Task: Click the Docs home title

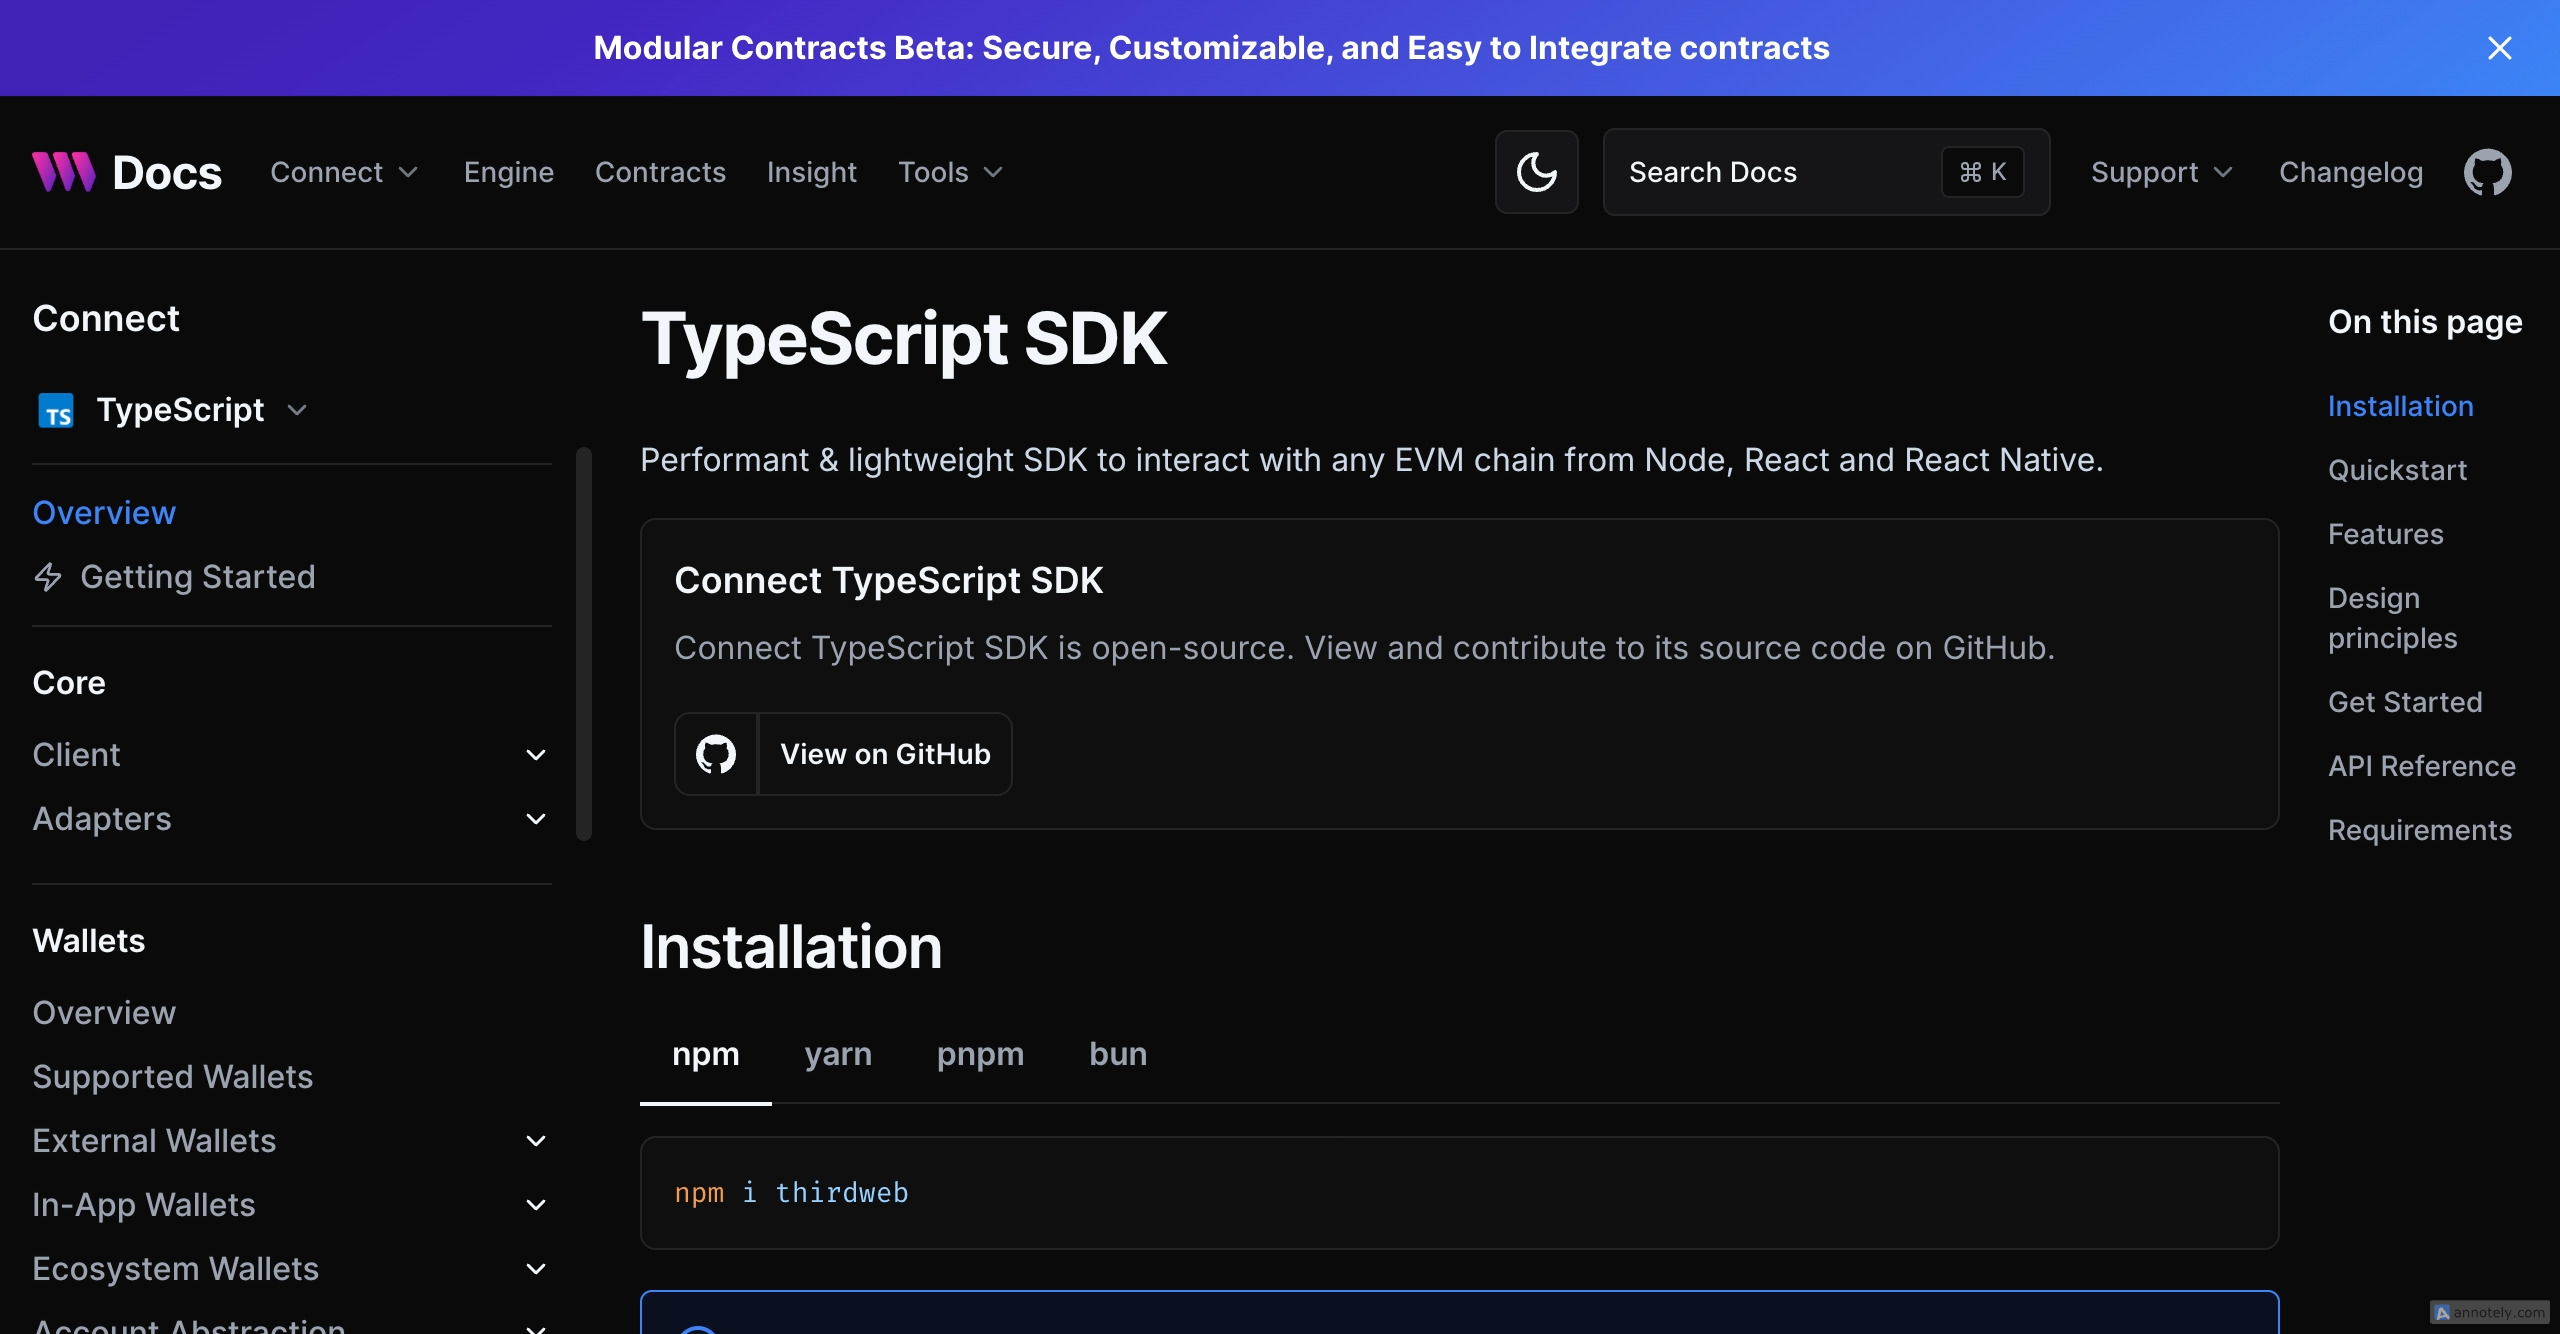Action: click(167, 172)
